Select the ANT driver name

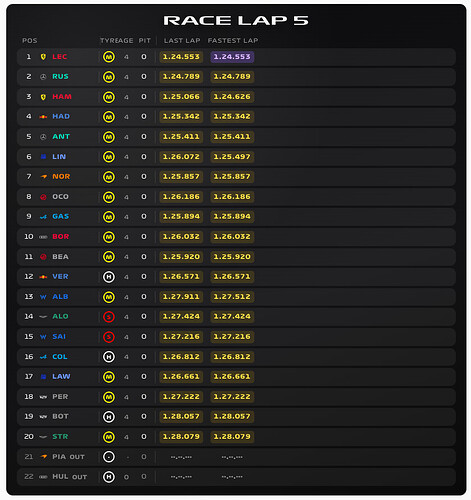click(61, 136)
